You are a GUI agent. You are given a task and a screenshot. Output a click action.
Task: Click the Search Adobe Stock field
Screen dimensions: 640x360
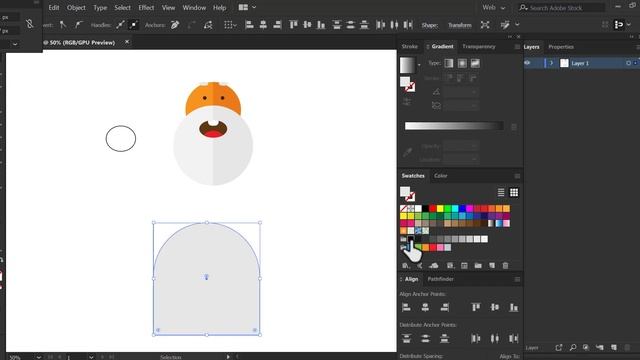[561, 7]
